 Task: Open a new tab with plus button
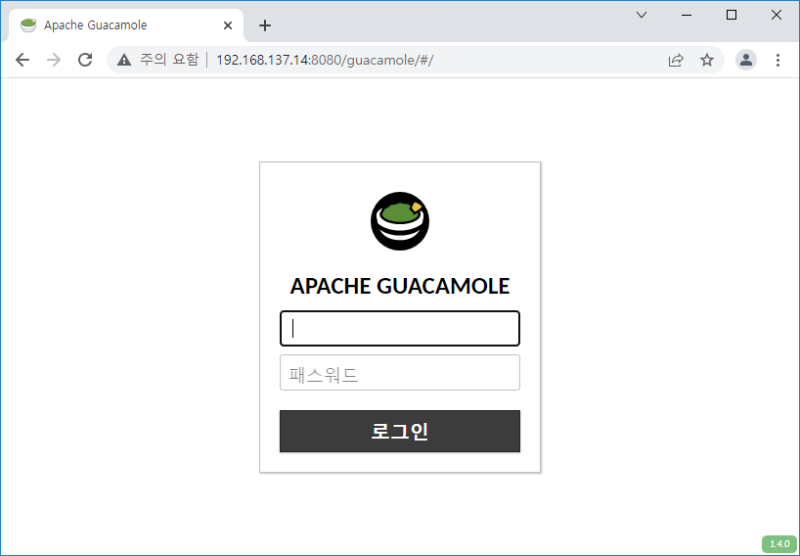(x=265, y=25)
